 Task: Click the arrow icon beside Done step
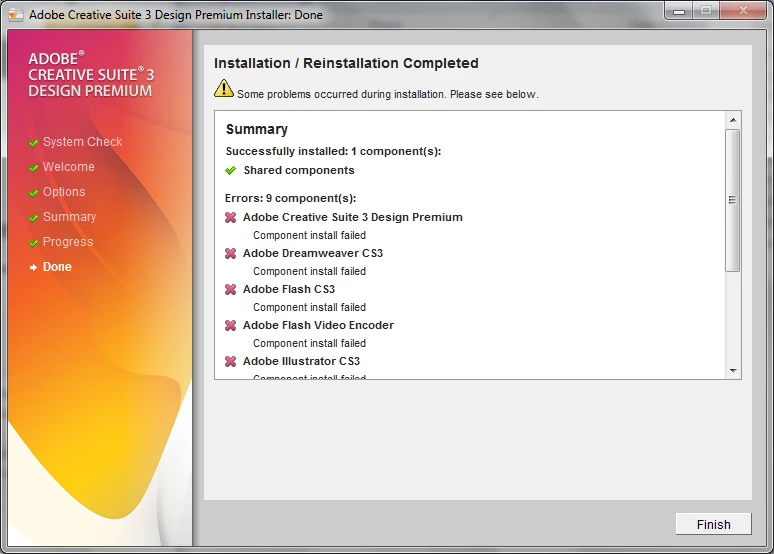(x=33, y=267)
